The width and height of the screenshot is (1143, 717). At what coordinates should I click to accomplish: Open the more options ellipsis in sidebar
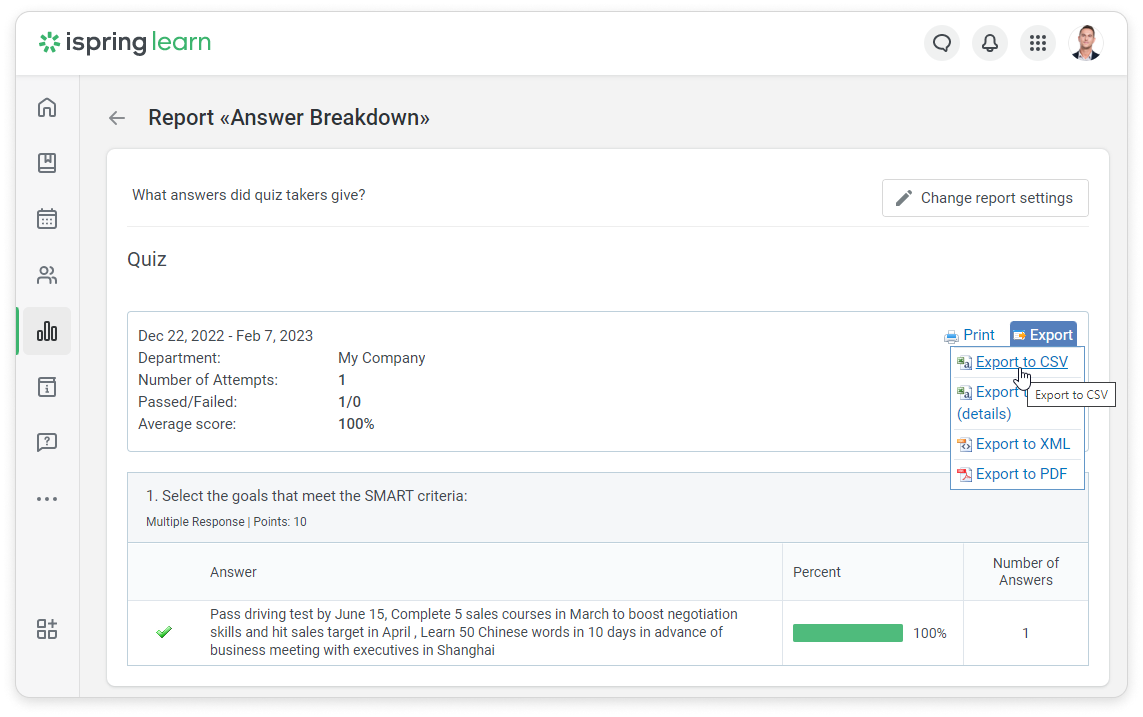47,499
